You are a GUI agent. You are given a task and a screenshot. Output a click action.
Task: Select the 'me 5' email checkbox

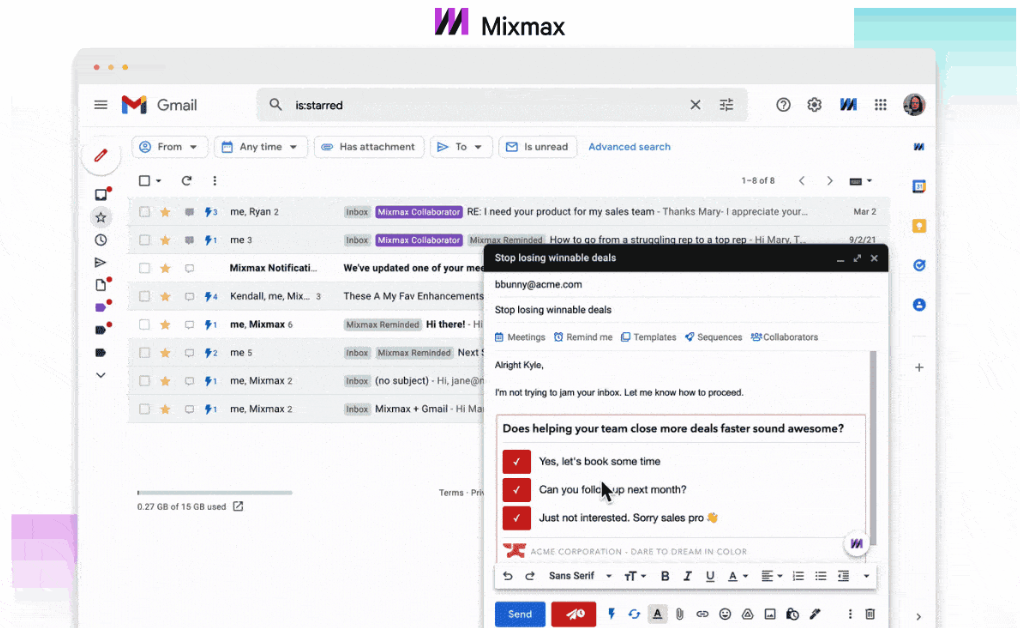pyautogui.click(x=144, y=353)
